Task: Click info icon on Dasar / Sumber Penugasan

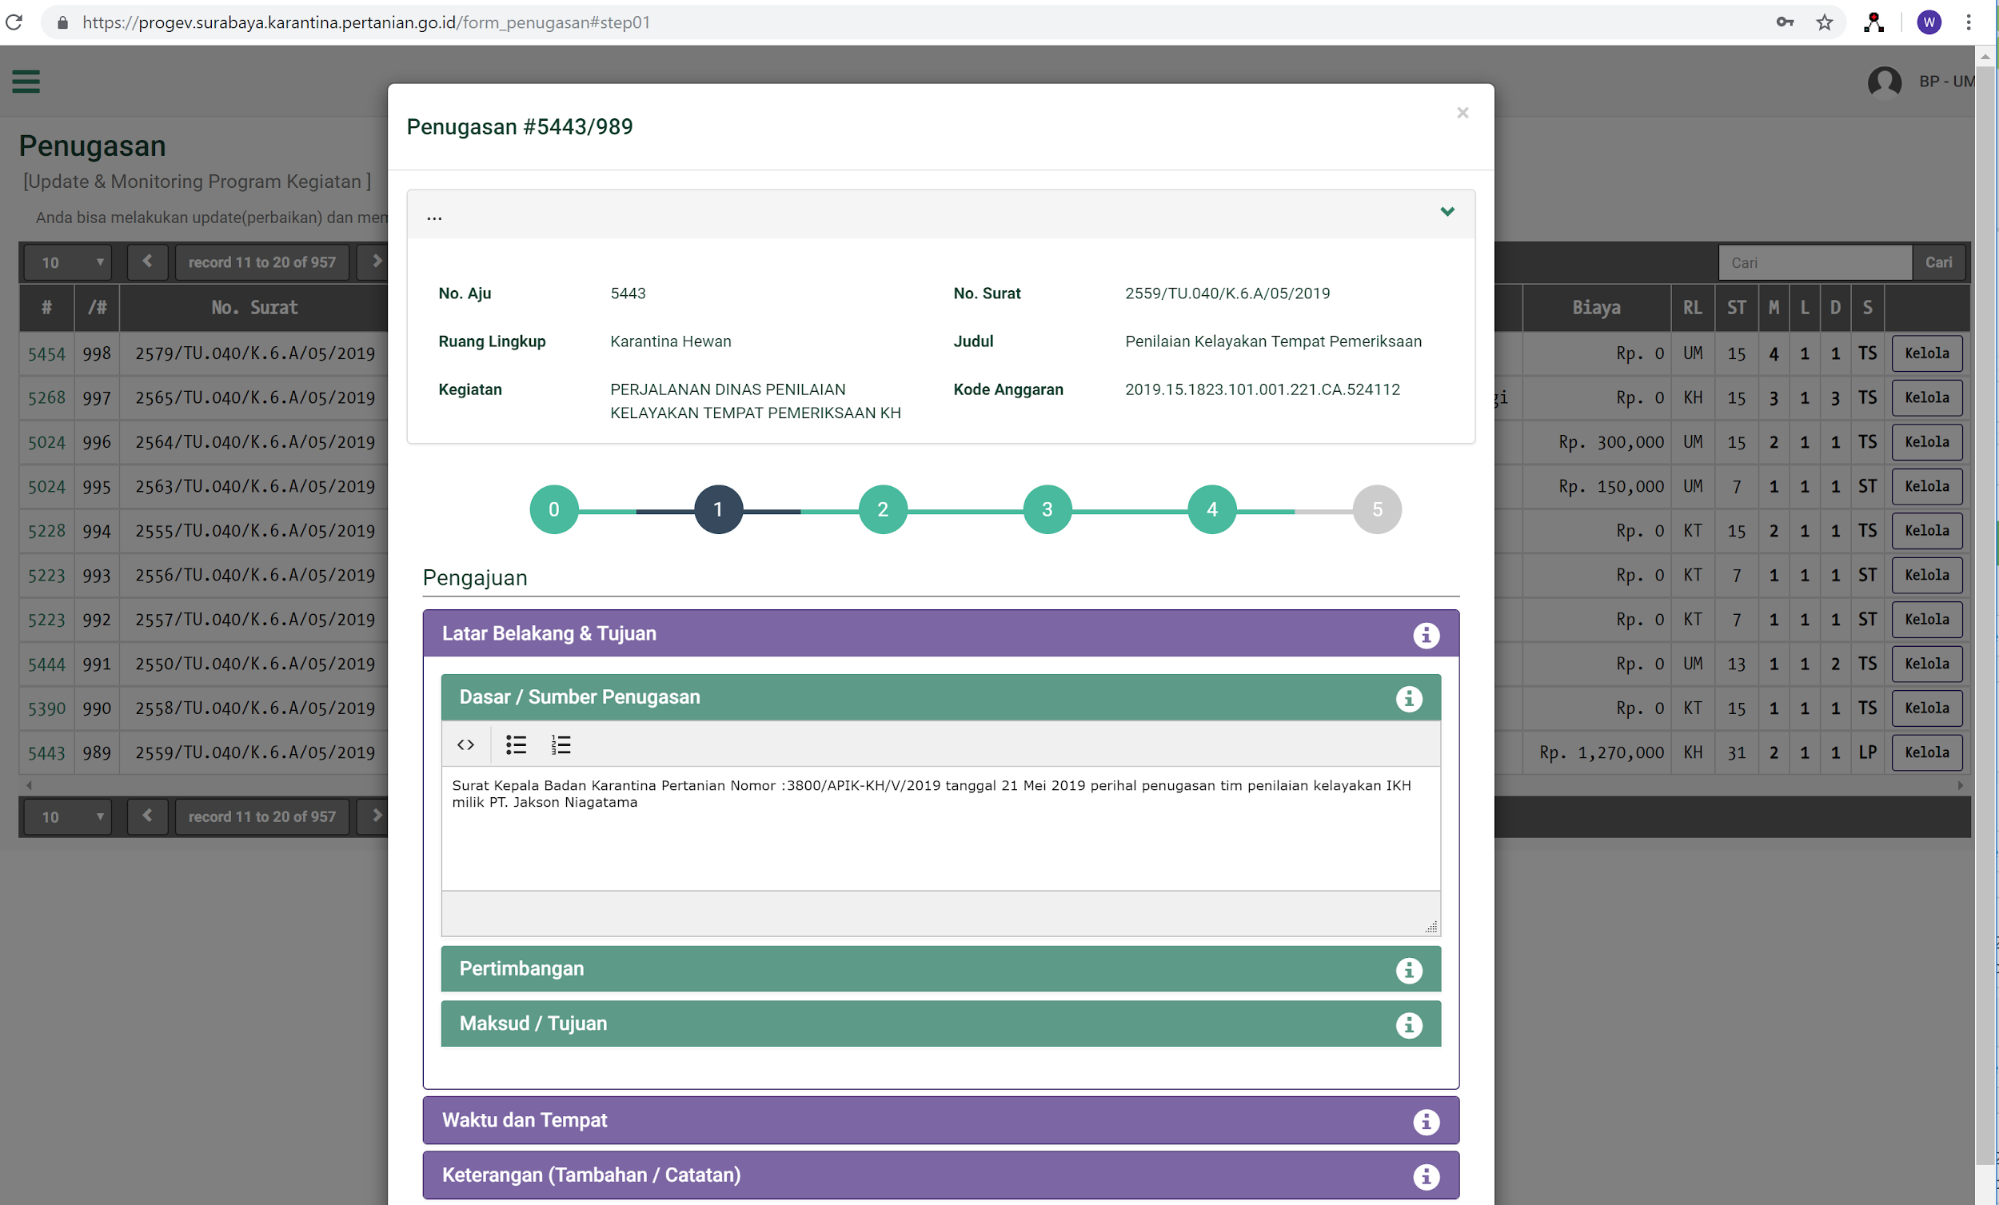Action: (1408, 698)
